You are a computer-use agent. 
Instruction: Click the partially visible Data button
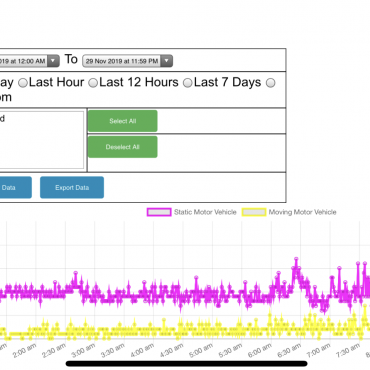tap(16, 187)
